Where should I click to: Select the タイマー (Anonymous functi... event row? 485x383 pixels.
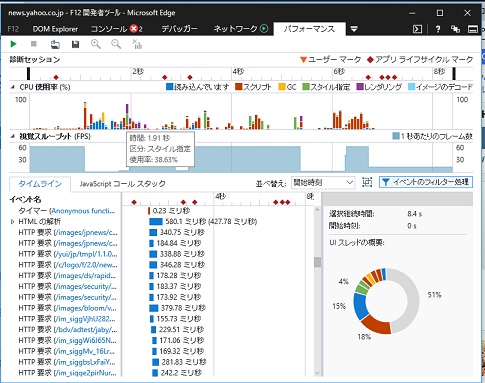[x=66, y=211]
